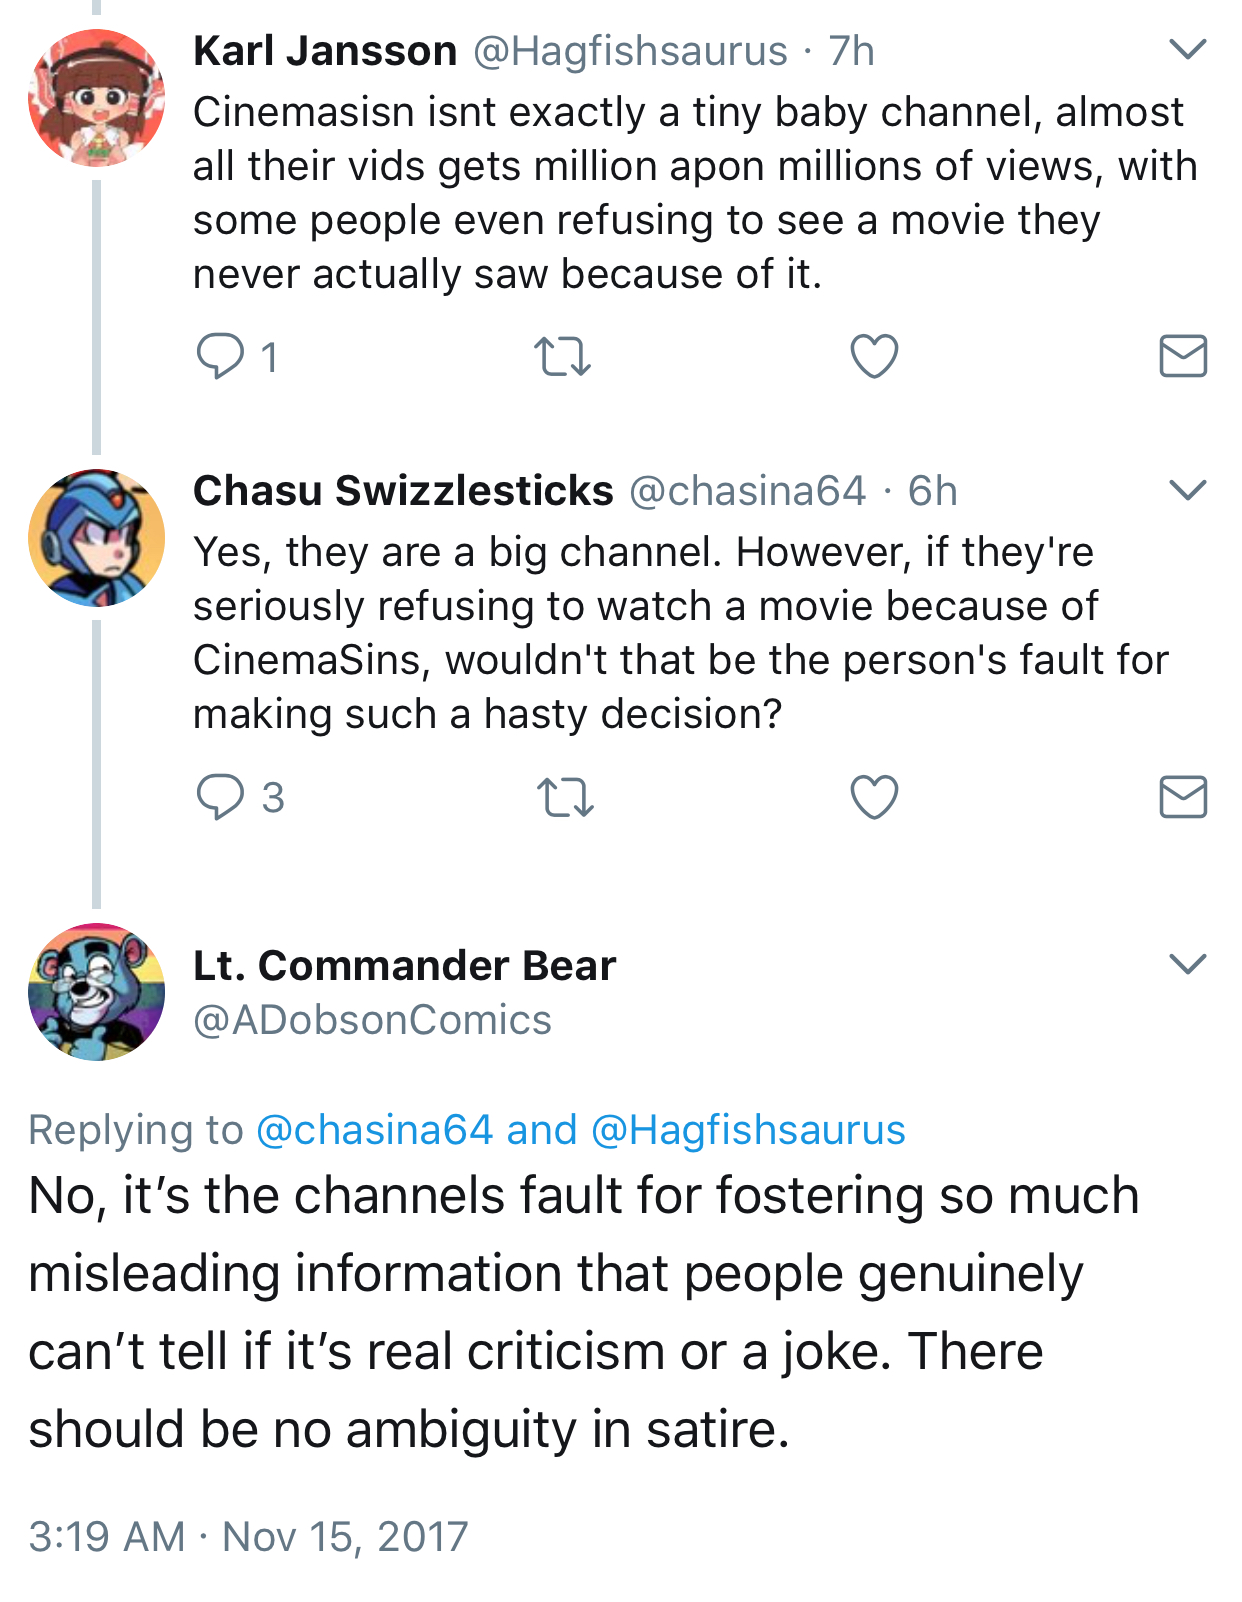
Task: Open options chevron on Karl Jansson's tweet
Action: click(x=1188, y=49)
